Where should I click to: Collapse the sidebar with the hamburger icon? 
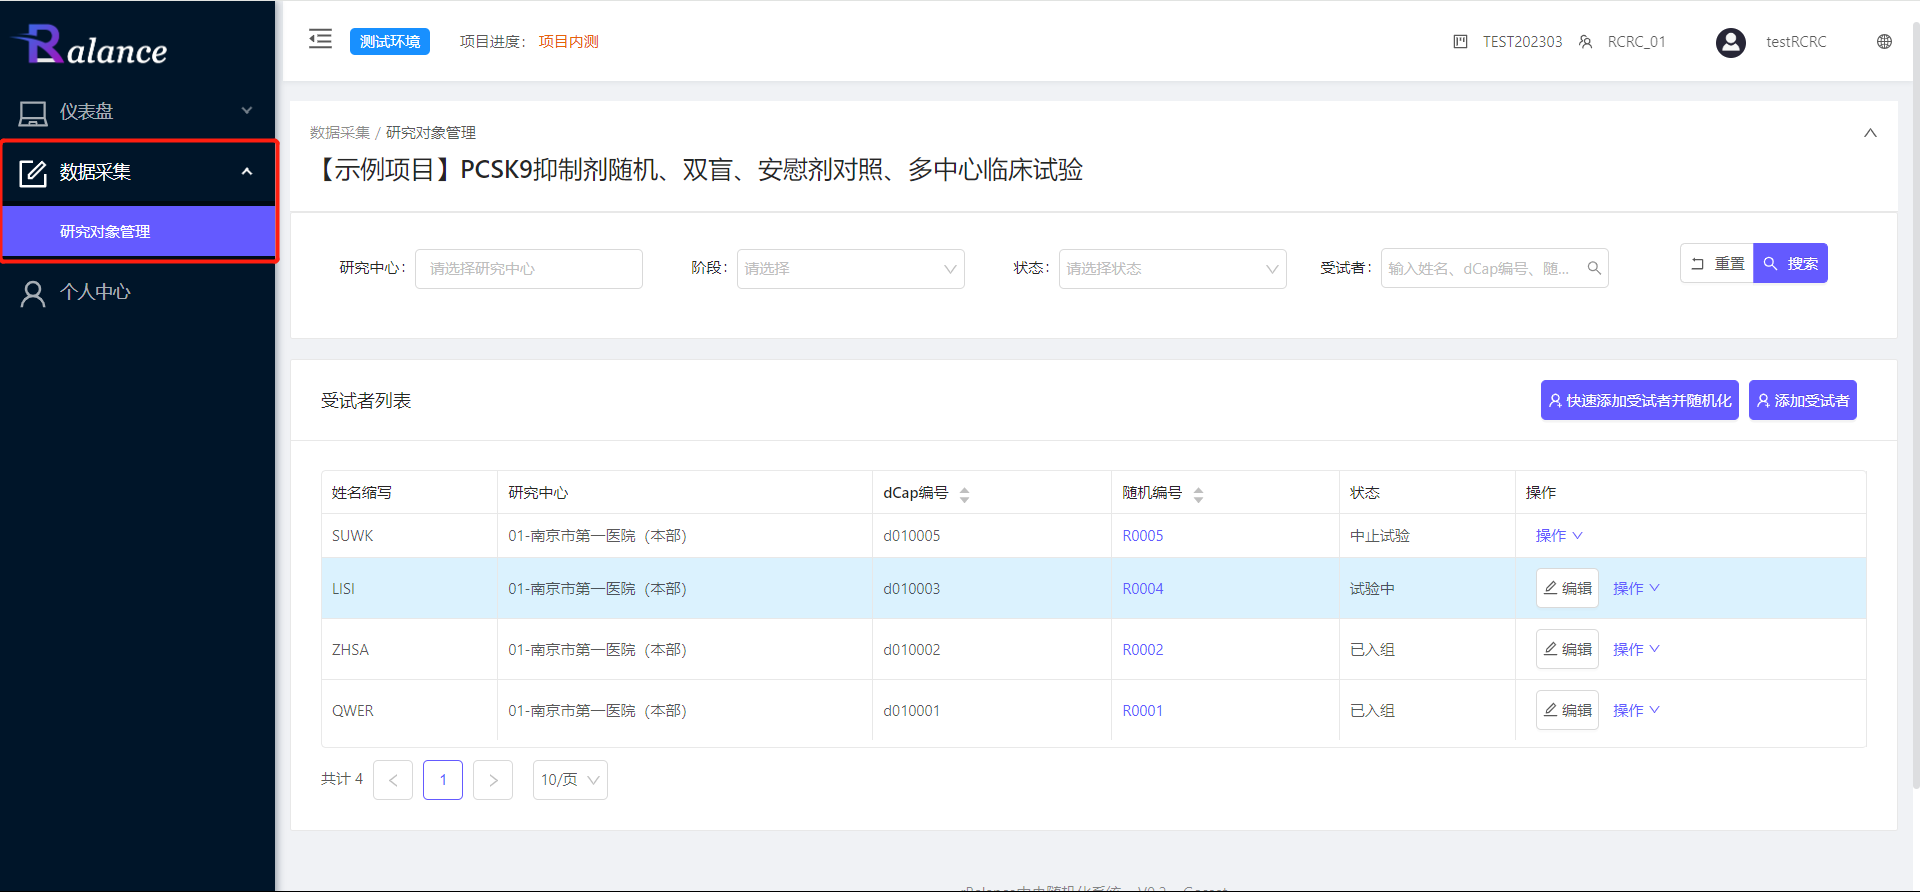(x=320, y=39)
